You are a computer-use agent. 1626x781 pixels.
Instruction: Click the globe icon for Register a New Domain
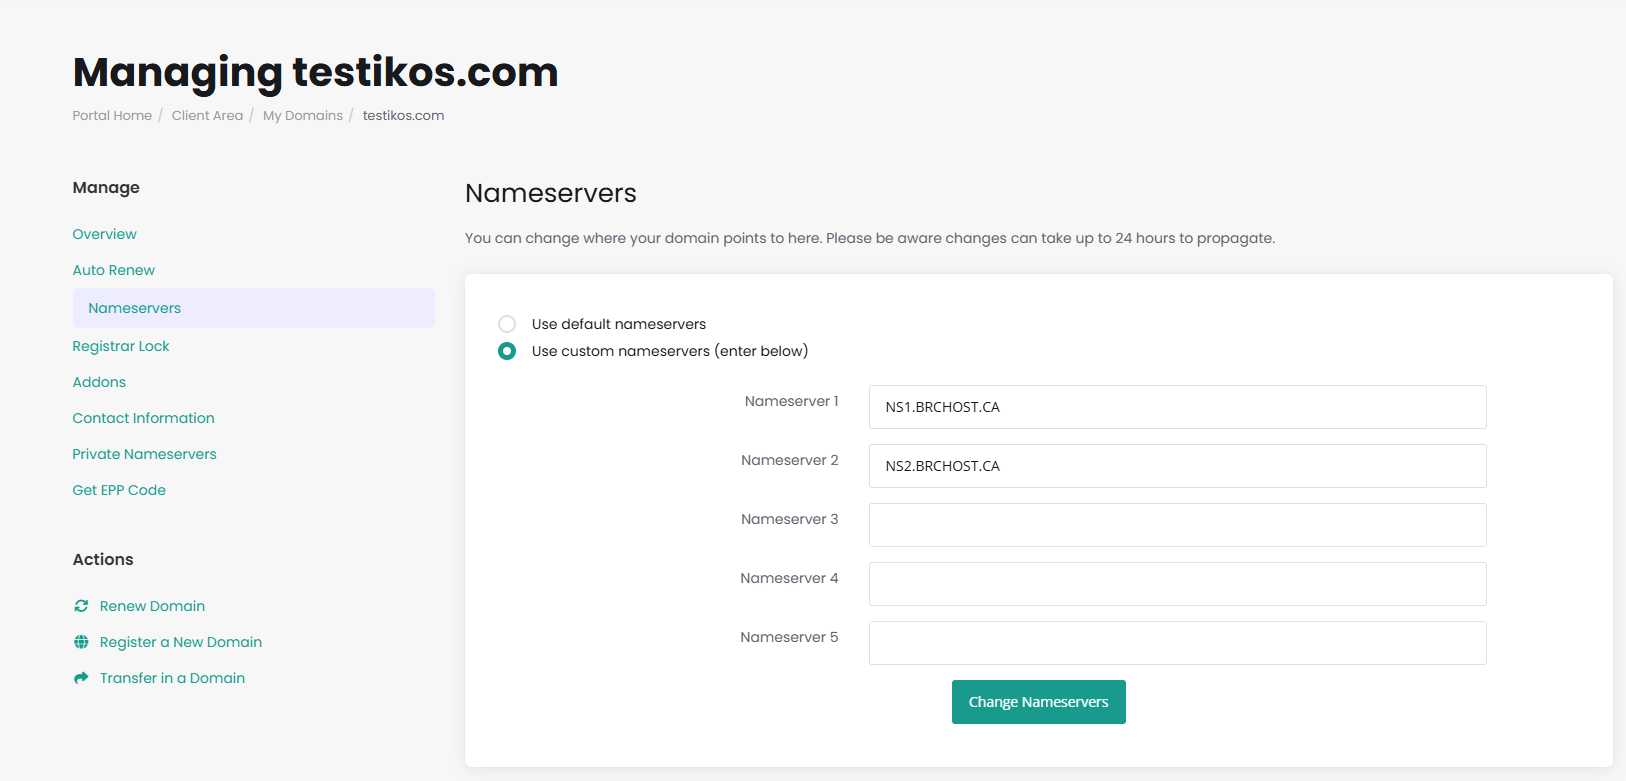pyautogui.click(x=81, y=642)
